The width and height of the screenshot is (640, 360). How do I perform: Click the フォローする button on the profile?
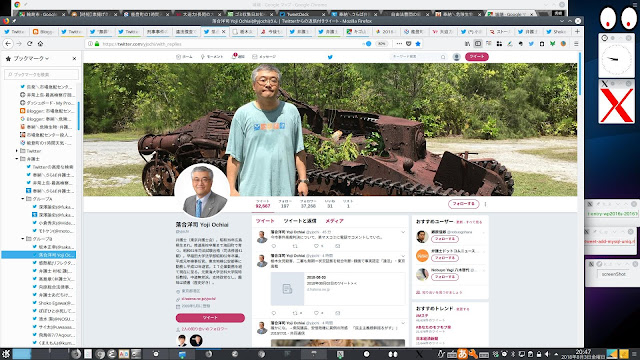click(463, 203)
